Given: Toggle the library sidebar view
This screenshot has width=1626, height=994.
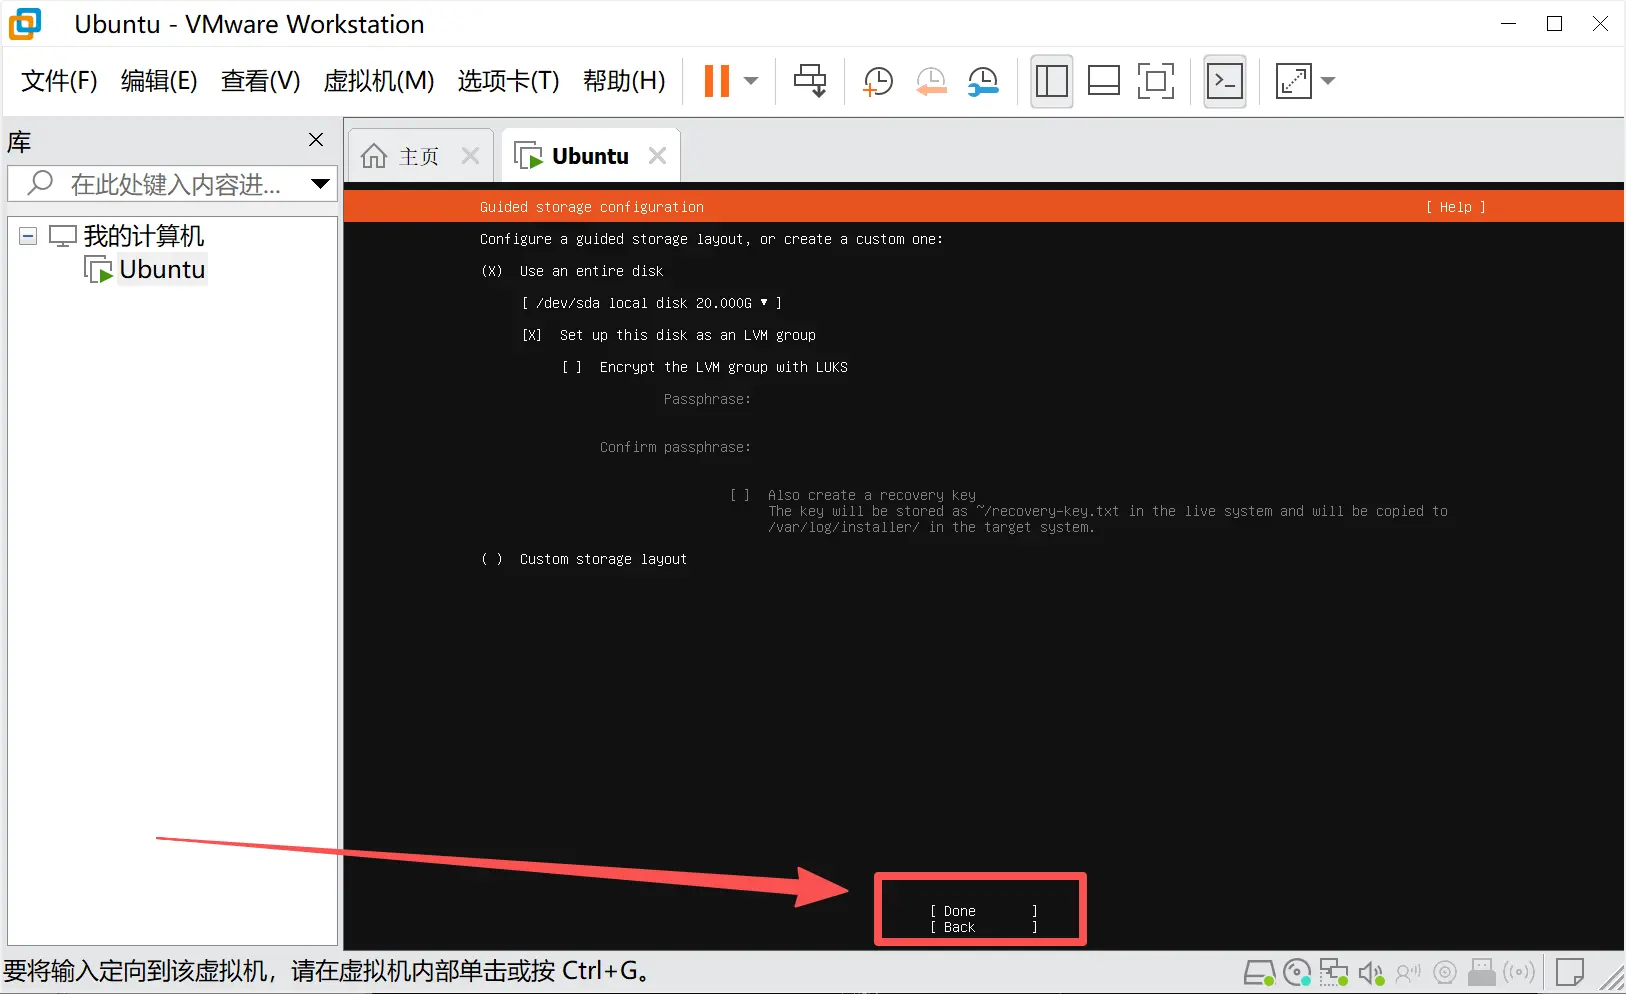Looking at the screenshot, I should tap(1052, 81).
